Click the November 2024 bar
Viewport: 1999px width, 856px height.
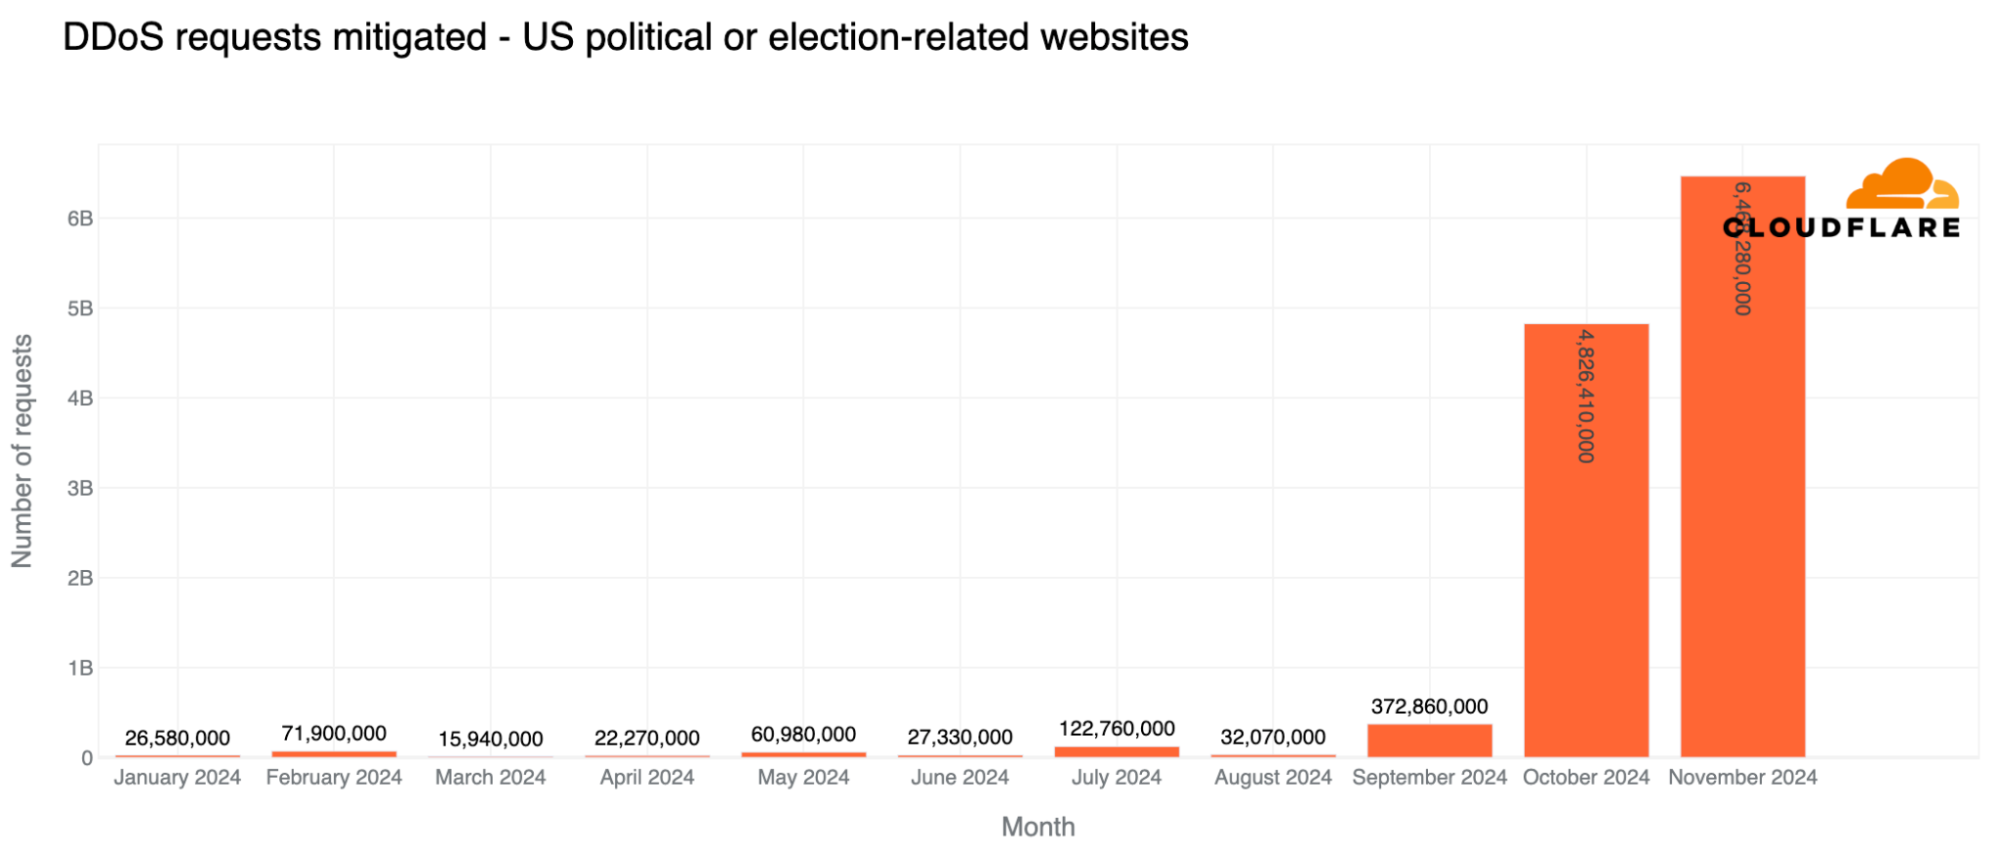(1742, 500)
